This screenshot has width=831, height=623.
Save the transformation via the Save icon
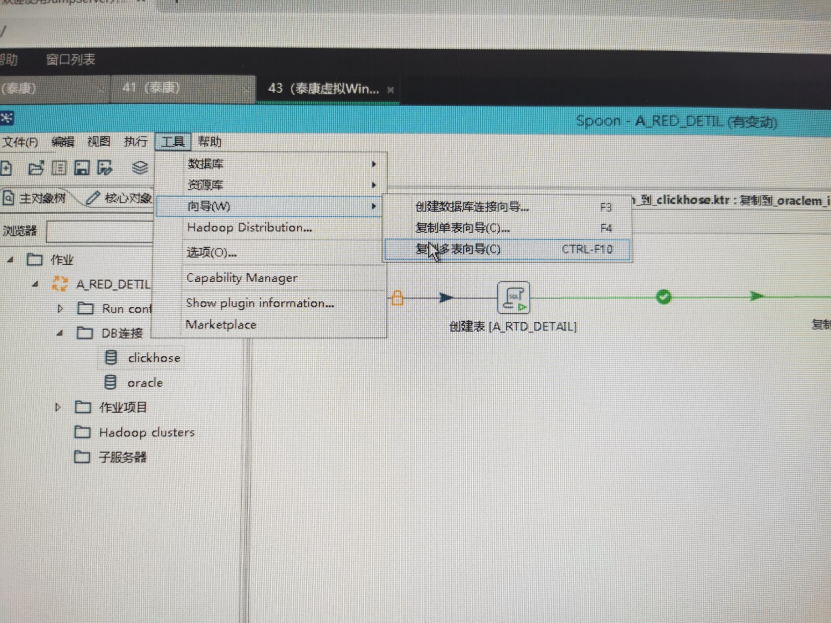pos(82,168)
